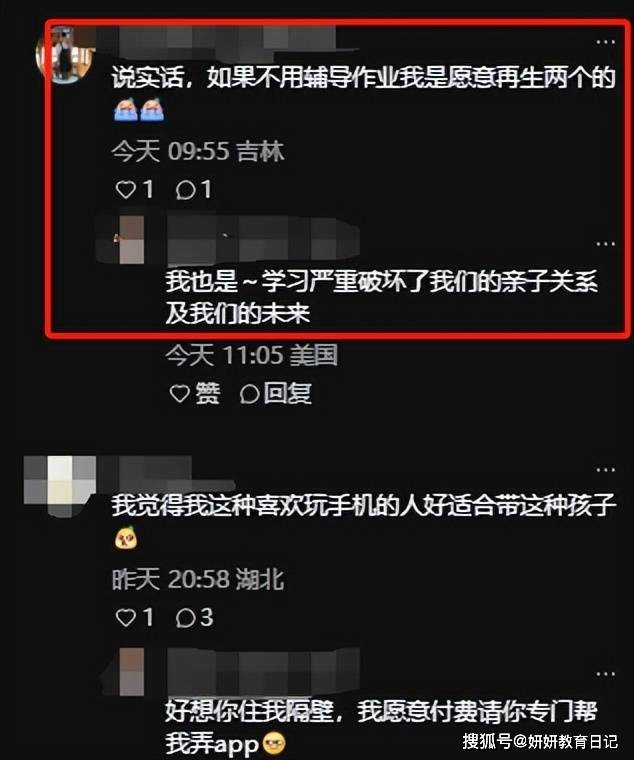This screenshot has width=634, height=760.
Task: Click the 搜狐号@妍妍教育日记 watermark
Action: [539, 742]
